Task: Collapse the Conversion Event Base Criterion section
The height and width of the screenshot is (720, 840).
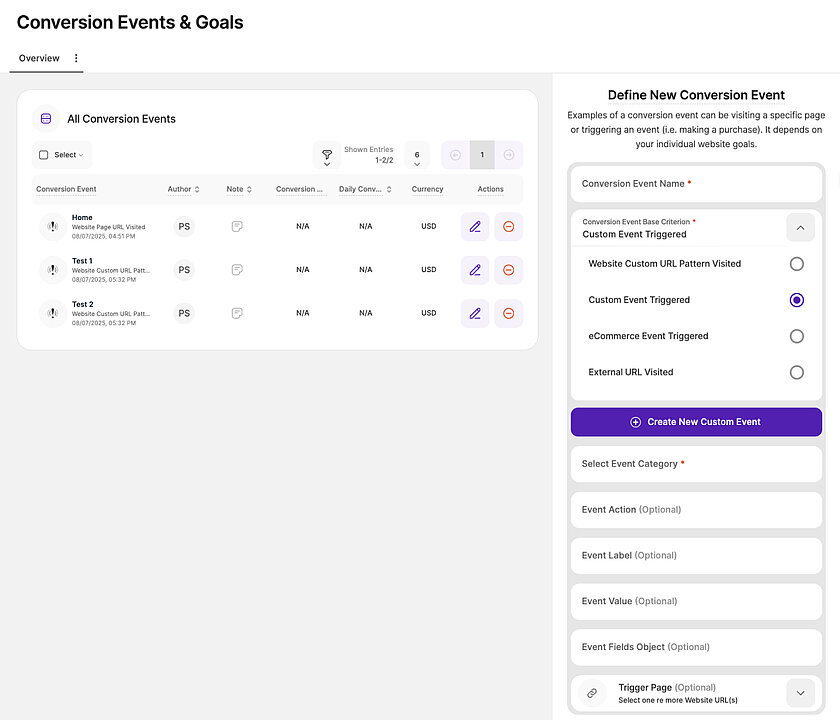Action: [800, 227]
